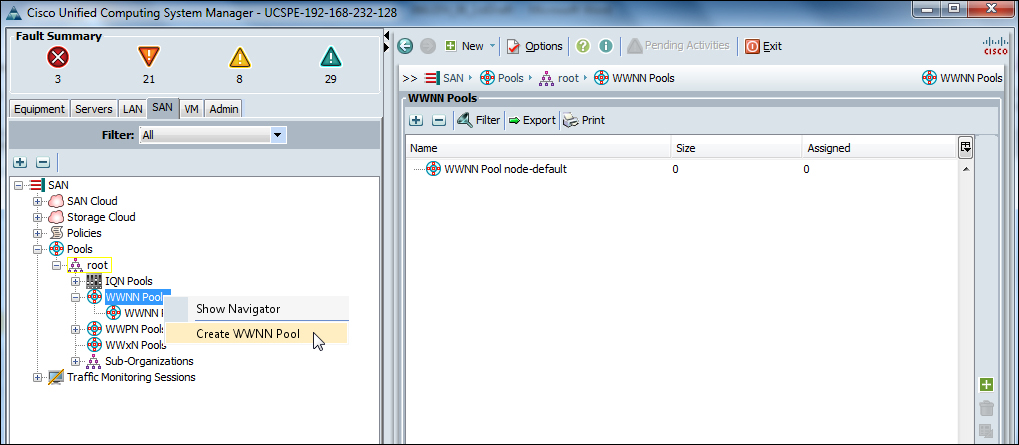Switch to the Admin tab
The image size is (1019, 445).
(224, 109)
